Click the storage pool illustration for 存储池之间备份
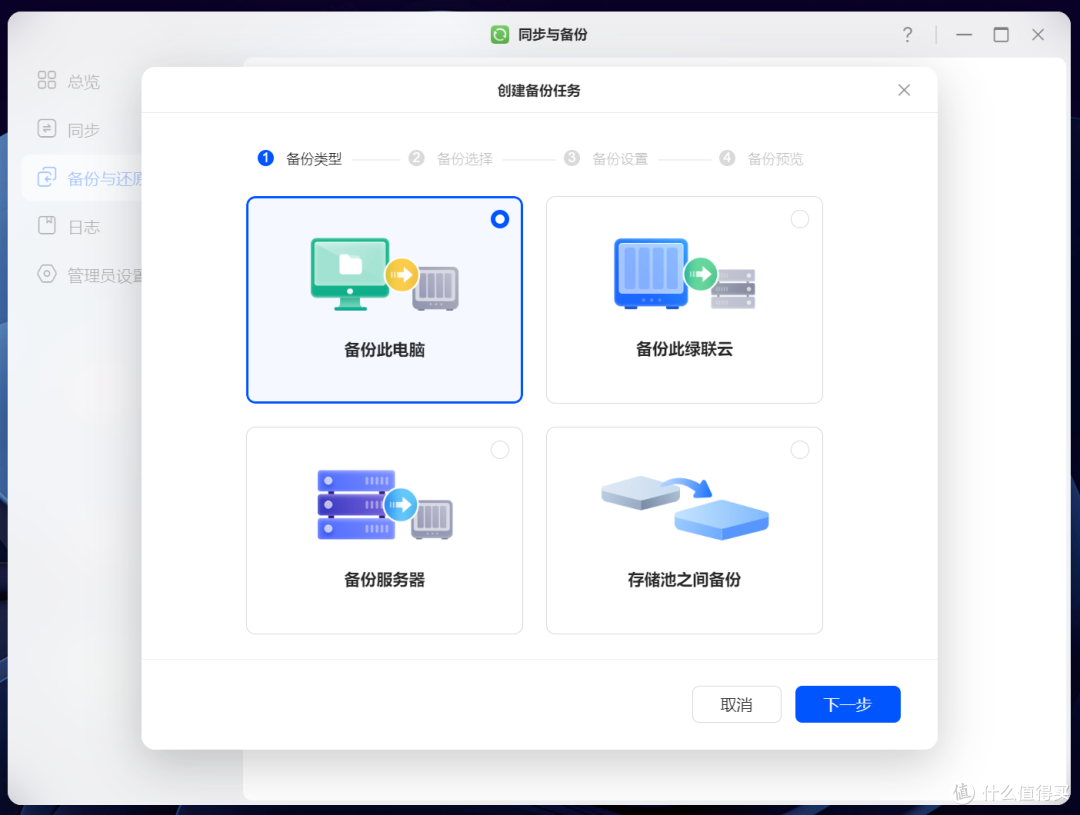Image resolution: width=1080 pixels, height=815 pixels. coord(685,507)
